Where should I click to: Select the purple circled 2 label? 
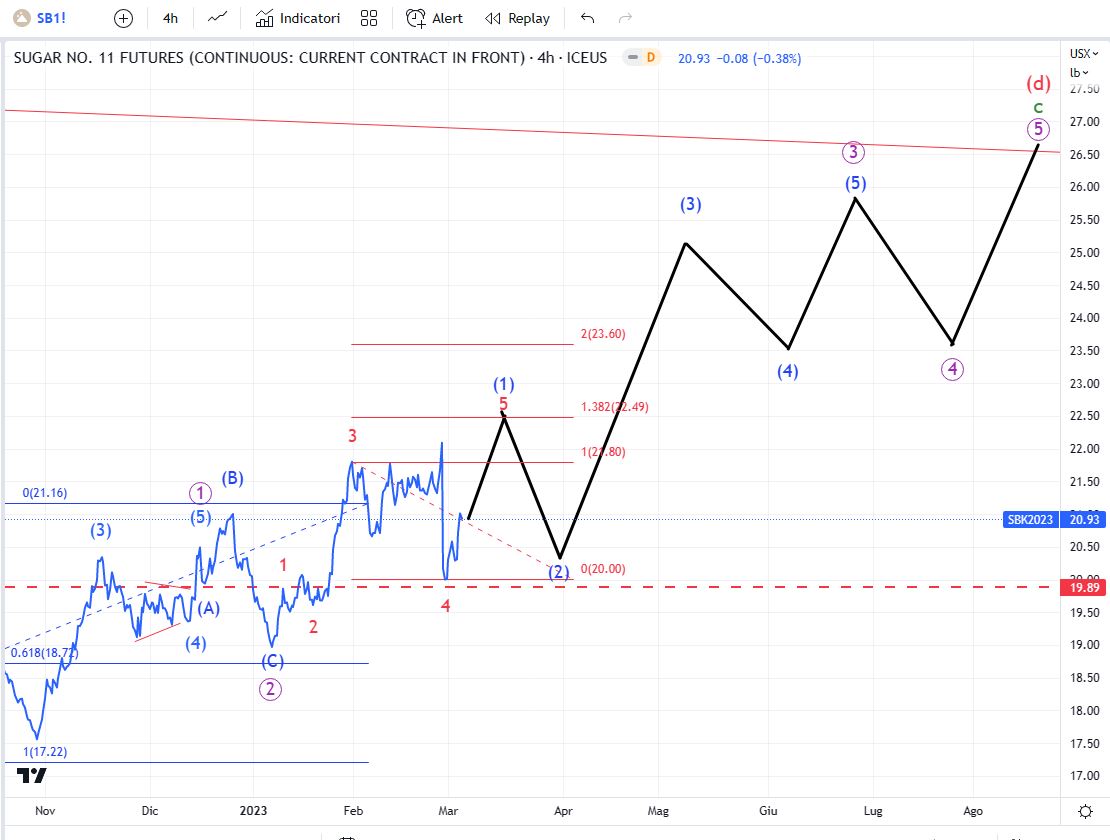[x=270, y=689]
